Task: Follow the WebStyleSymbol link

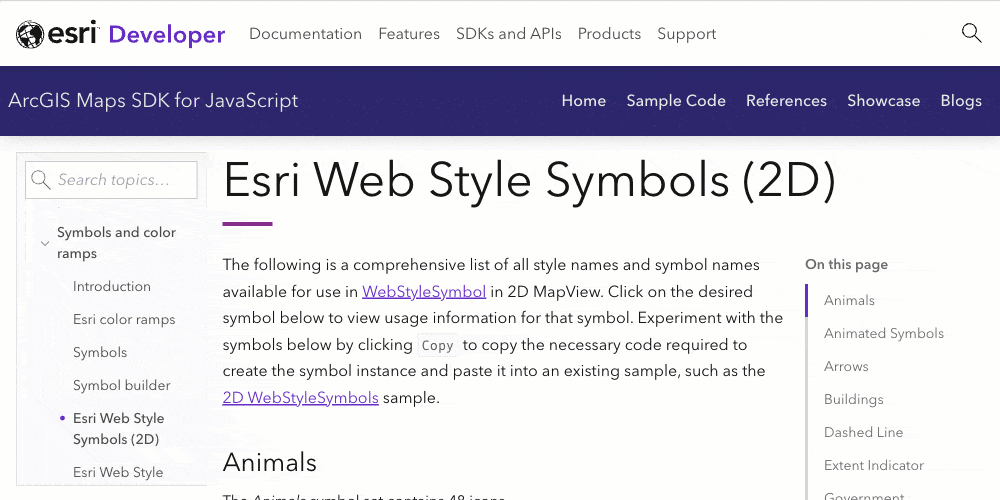Action: [x=424, y=292]
